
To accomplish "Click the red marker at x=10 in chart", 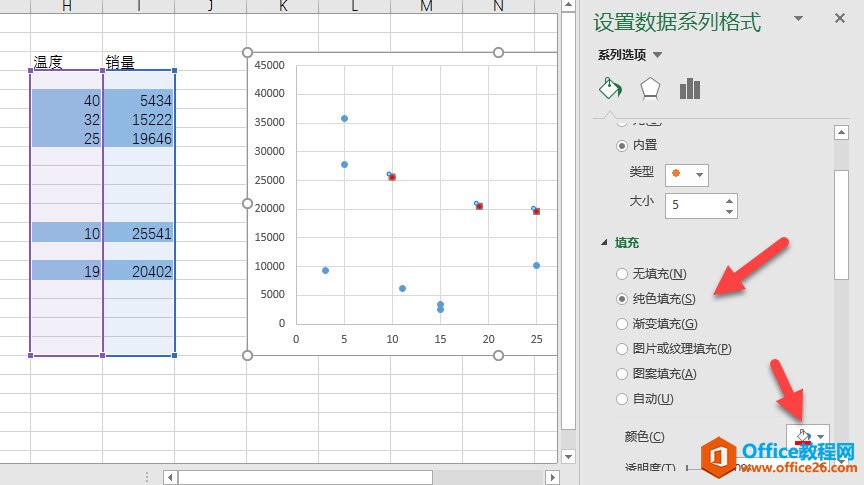I will click(x=392, y=177).
